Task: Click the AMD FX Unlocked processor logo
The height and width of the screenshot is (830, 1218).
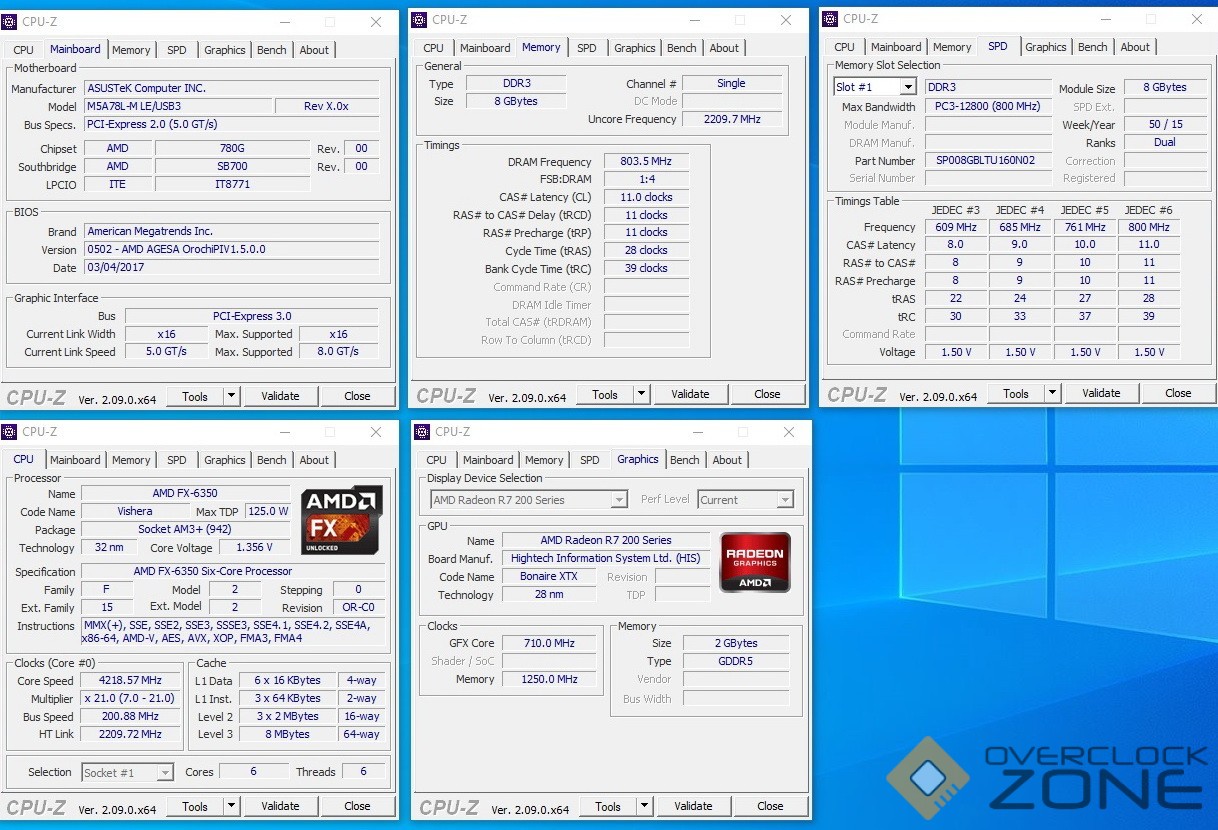Action: [341, 520]
